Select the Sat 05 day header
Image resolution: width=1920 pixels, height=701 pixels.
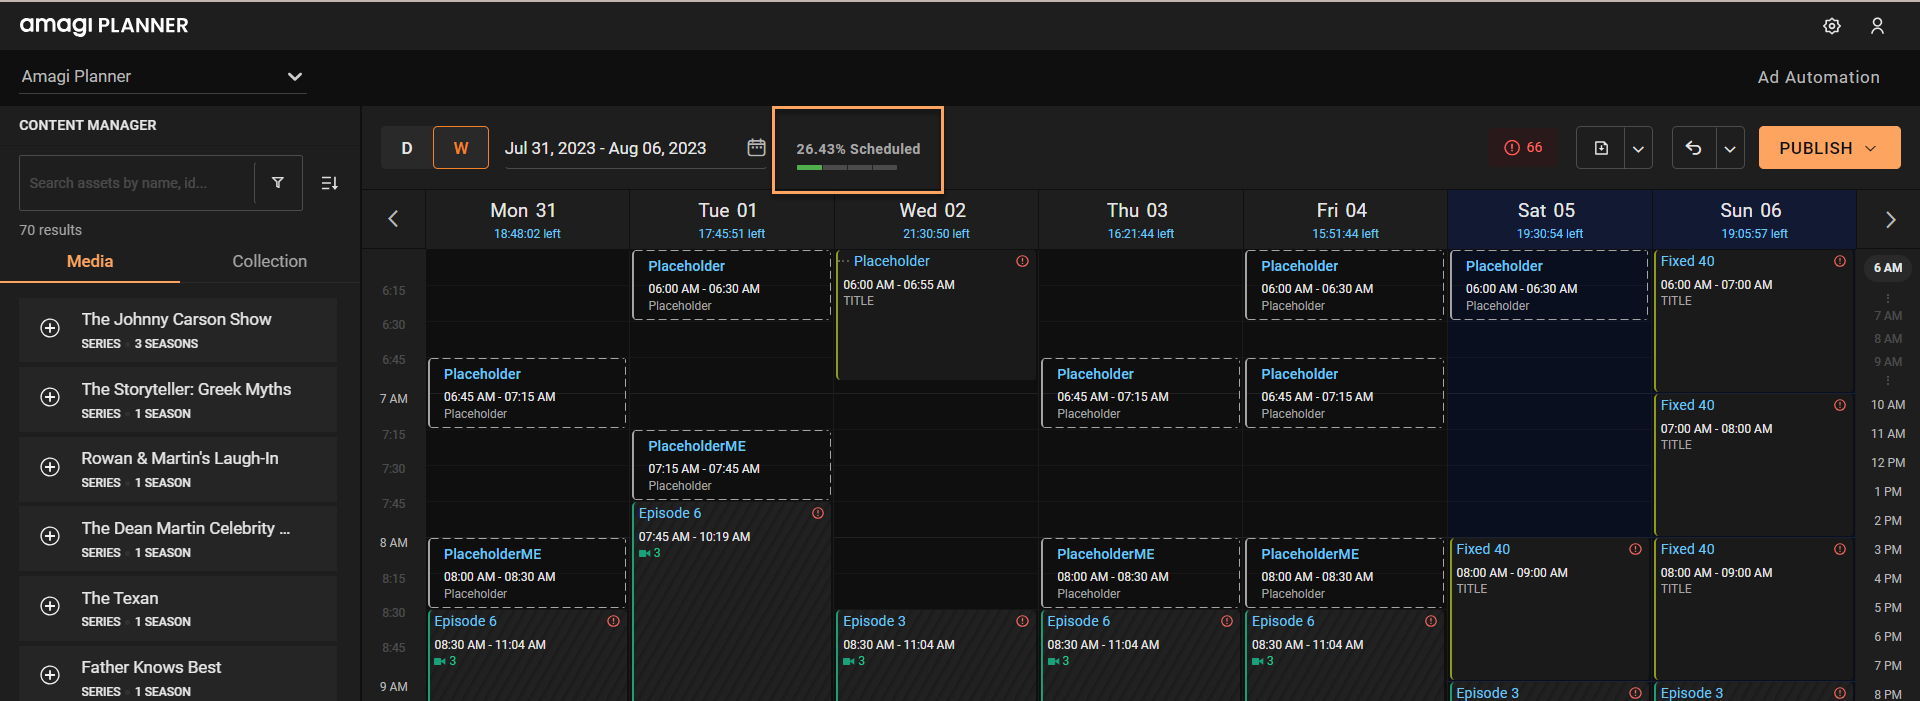point(1549,220)
